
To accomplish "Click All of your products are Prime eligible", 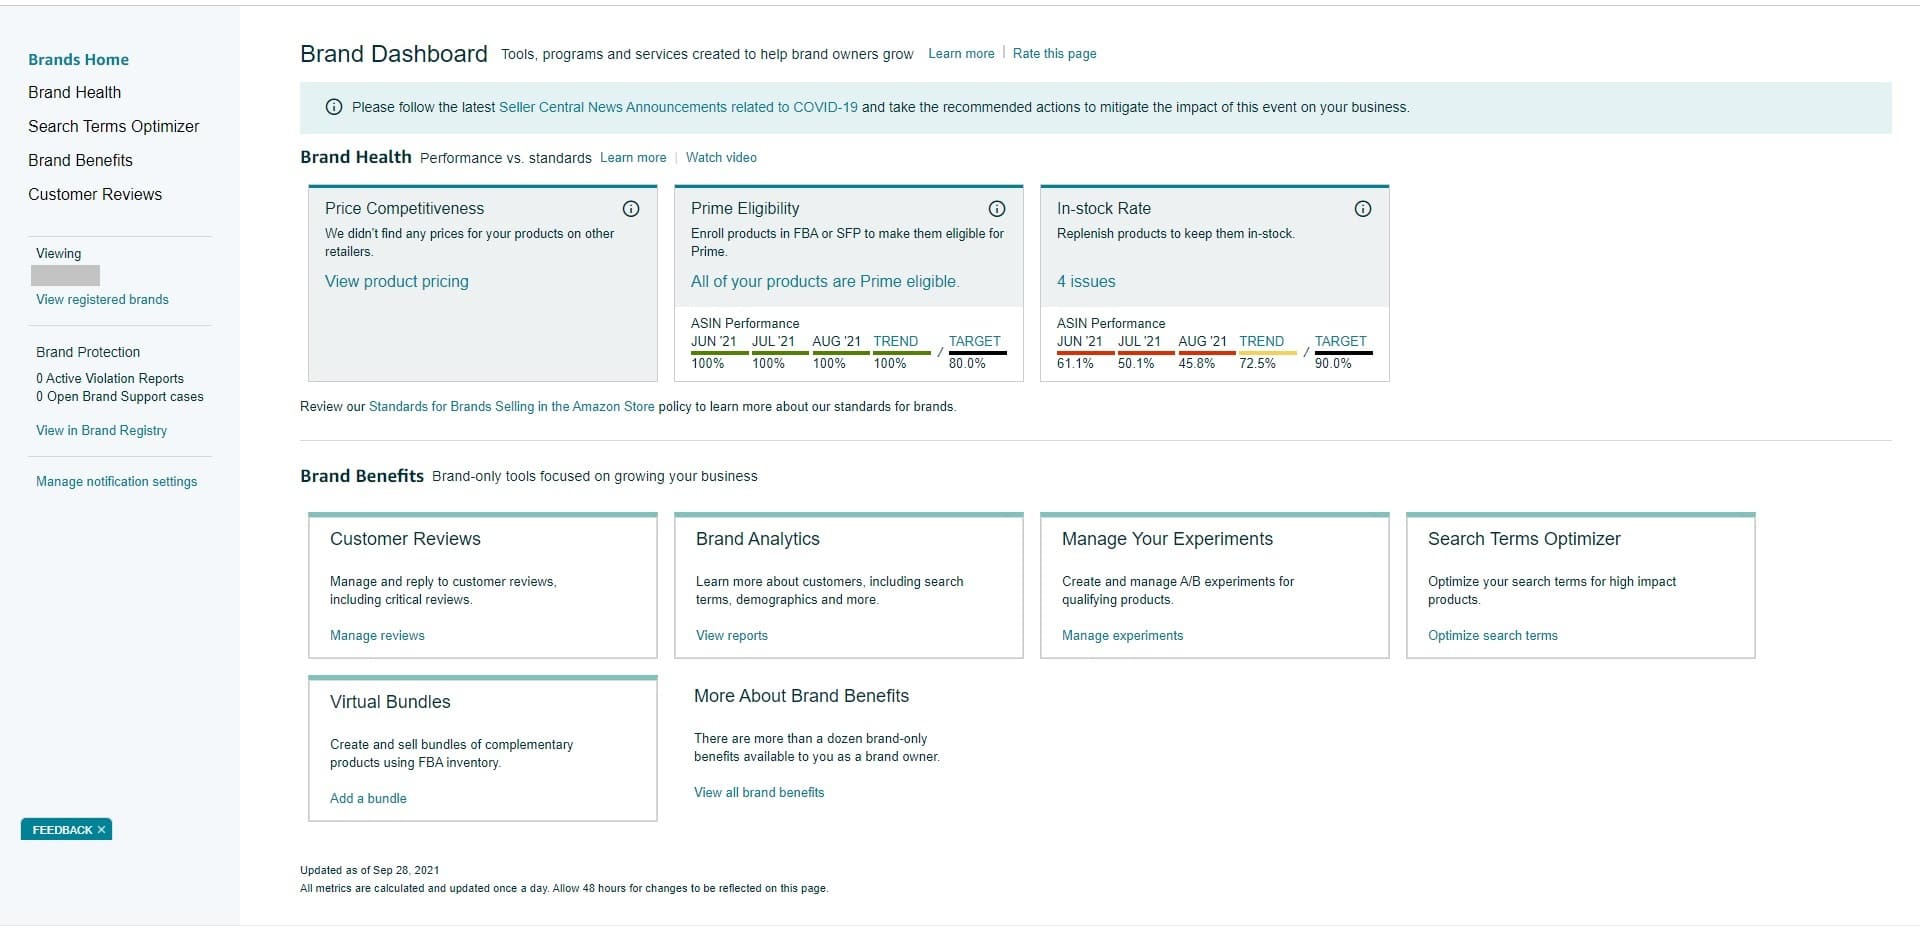I will [x=825, y=281].
